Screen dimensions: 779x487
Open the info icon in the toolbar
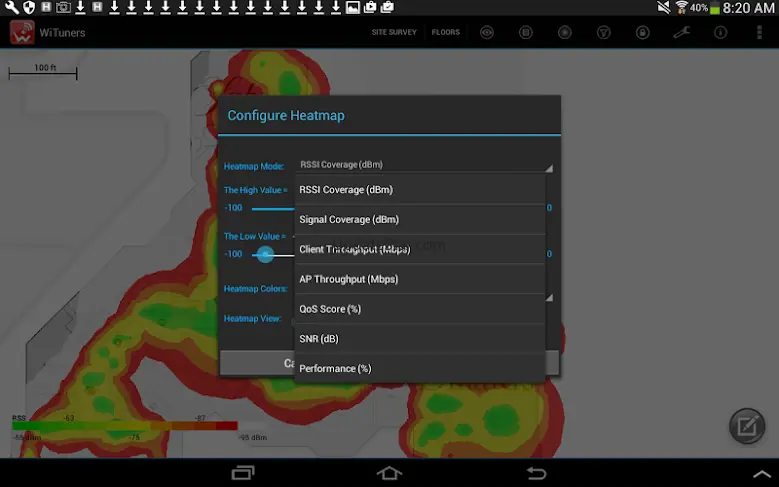[x=720, y=33]
